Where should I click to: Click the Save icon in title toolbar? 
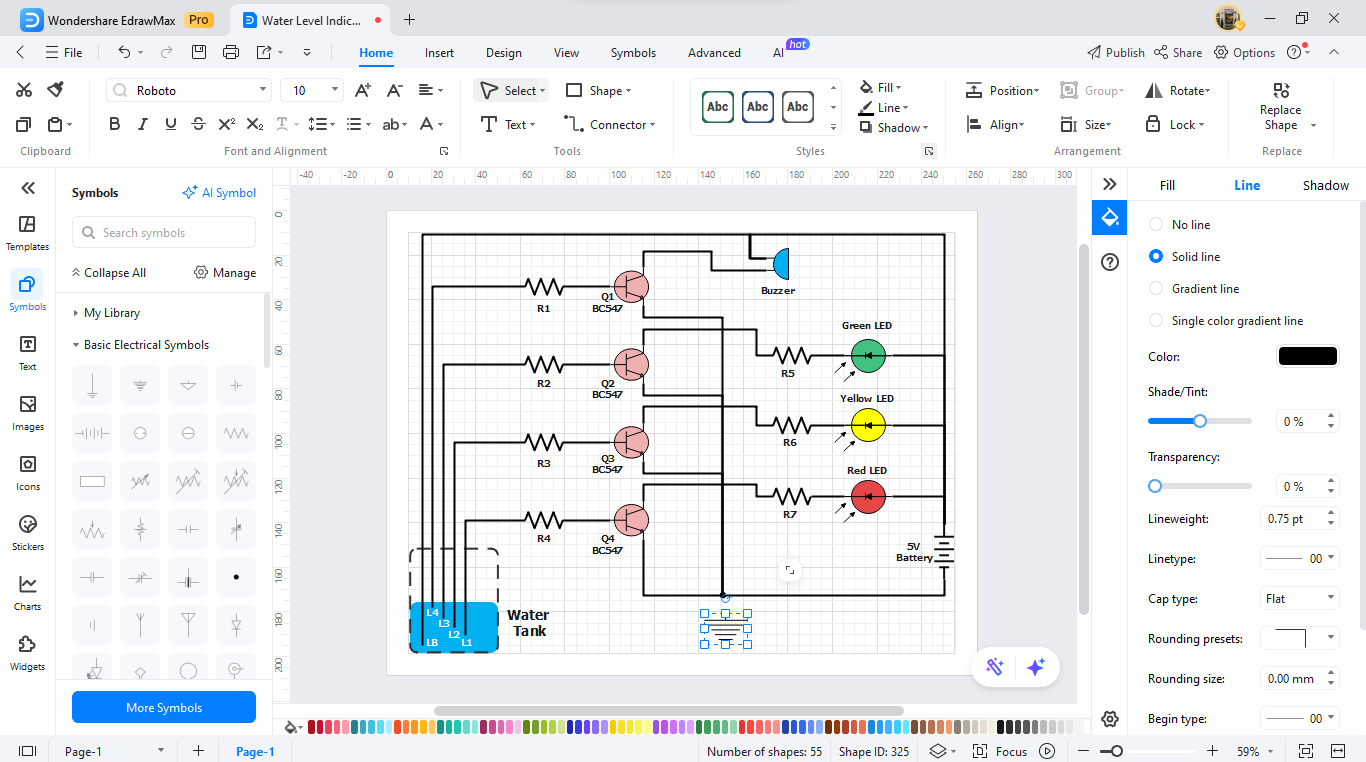[199, 52]
